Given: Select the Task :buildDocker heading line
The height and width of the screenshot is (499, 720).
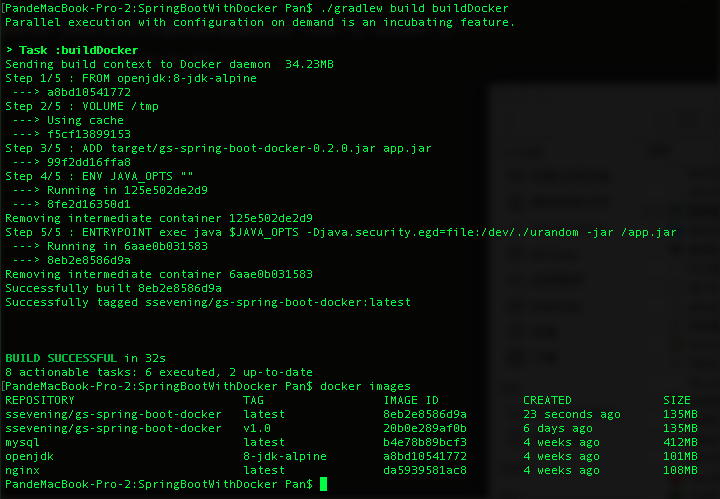Looking at the screenshot, I should click(72, 50).
